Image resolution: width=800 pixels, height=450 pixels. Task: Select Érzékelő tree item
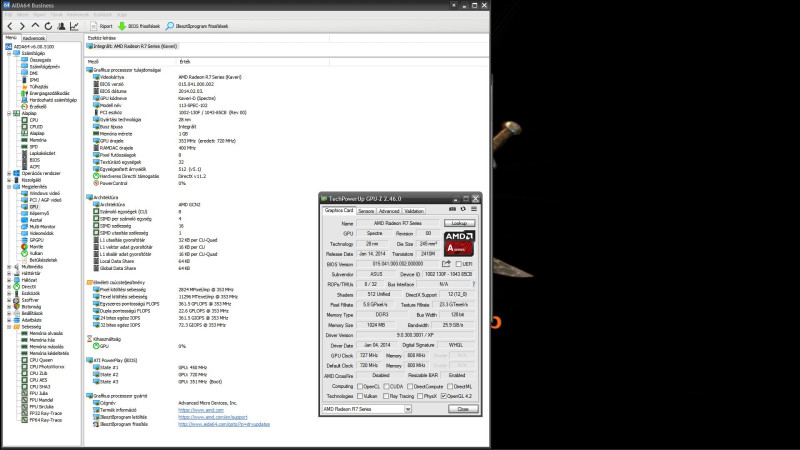coord(38,107)
